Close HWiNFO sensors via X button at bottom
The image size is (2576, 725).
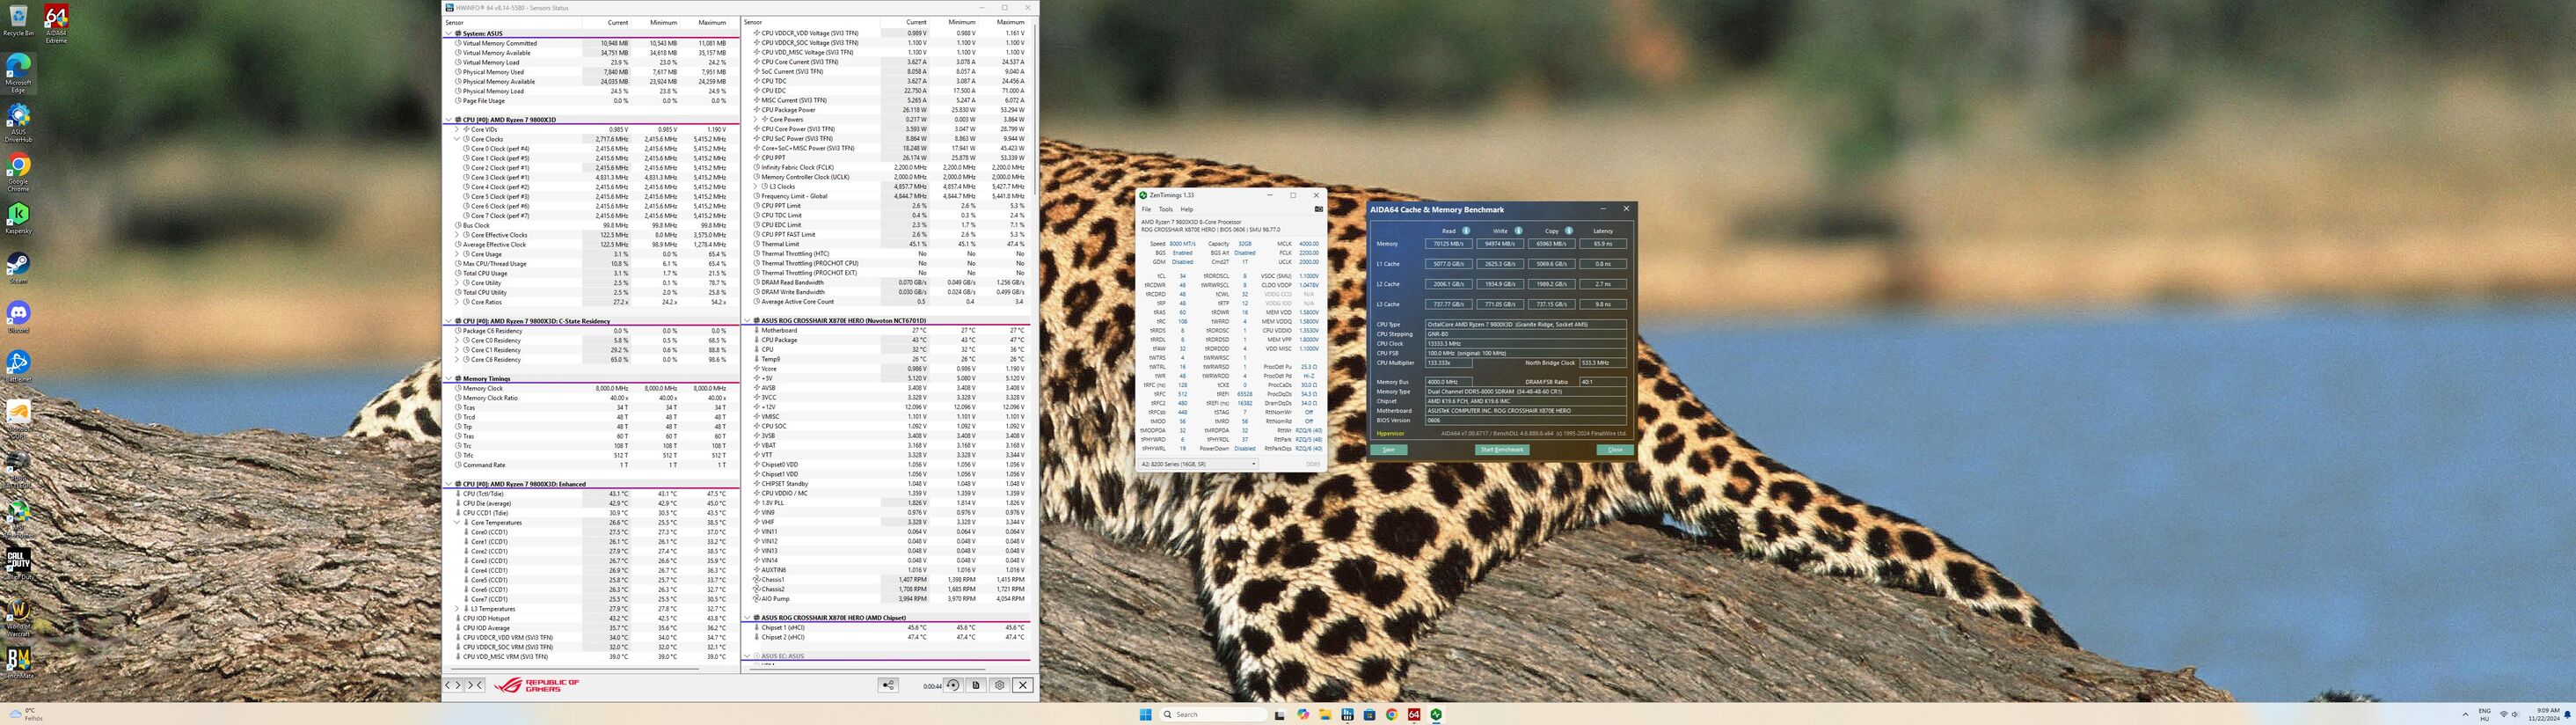point(1023,685)
